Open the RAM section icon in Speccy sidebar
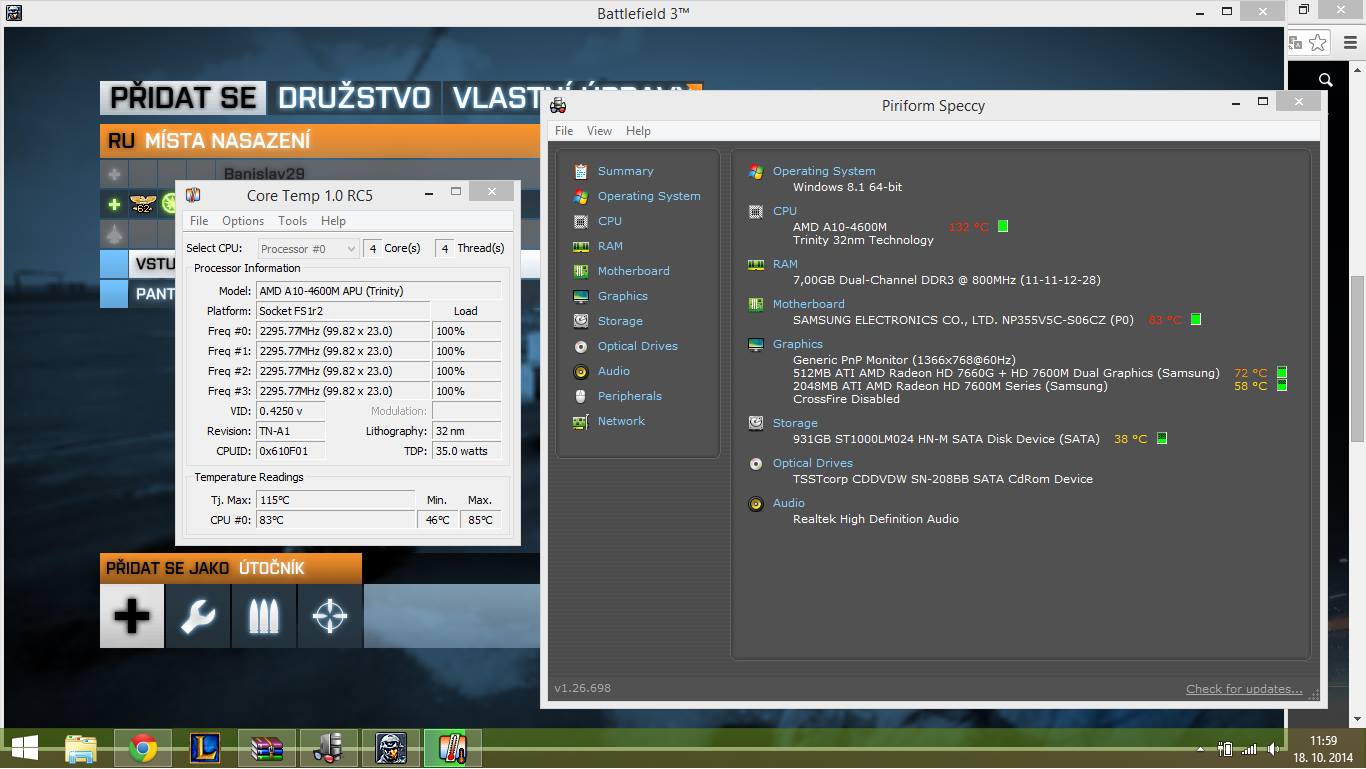The image size is (1366, 769). click(x=580, y=246)
